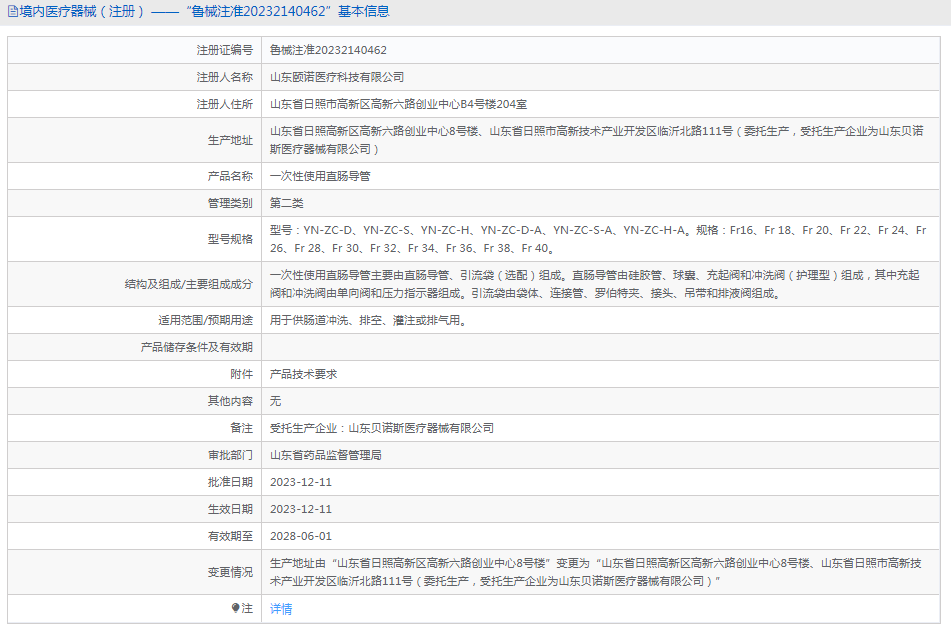Click the 产品储存条件及有效期 label

click(197, 347)
